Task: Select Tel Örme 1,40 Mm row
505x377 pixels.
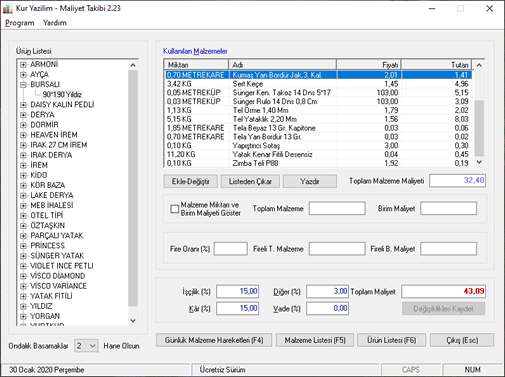Action: [x=318, y=110]
